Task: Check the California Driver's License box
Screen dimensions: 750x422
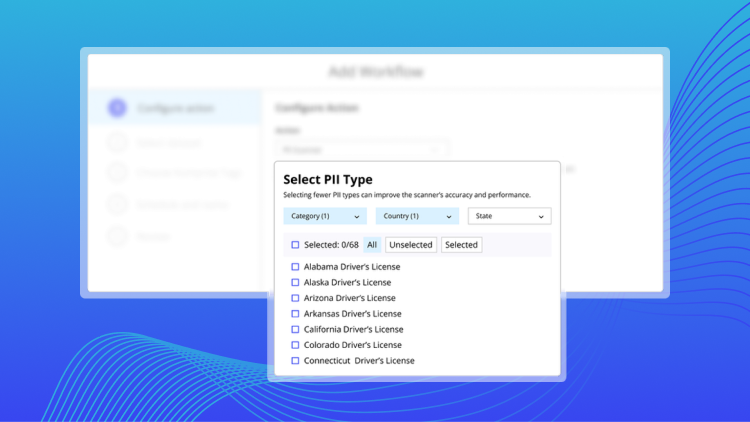Action: (x=295, y=329)
